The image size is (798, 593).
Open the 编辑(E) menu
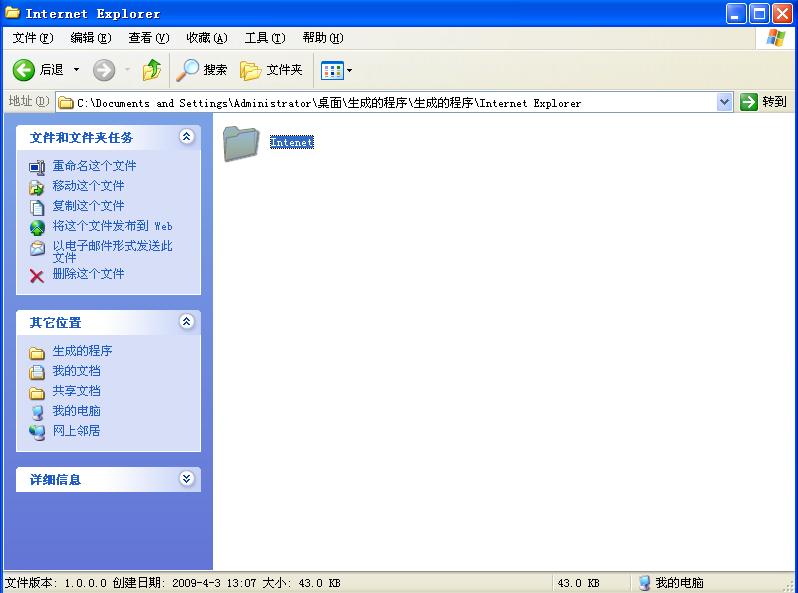[91, 38]
